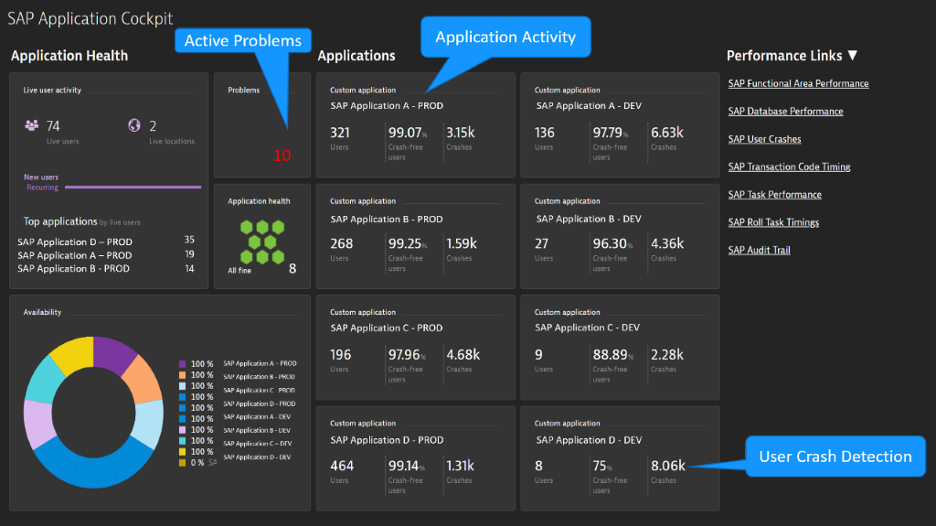Viewport: 936px width, 526px height.
Task: Expand the Performance Links arrow
Action: 852,56
